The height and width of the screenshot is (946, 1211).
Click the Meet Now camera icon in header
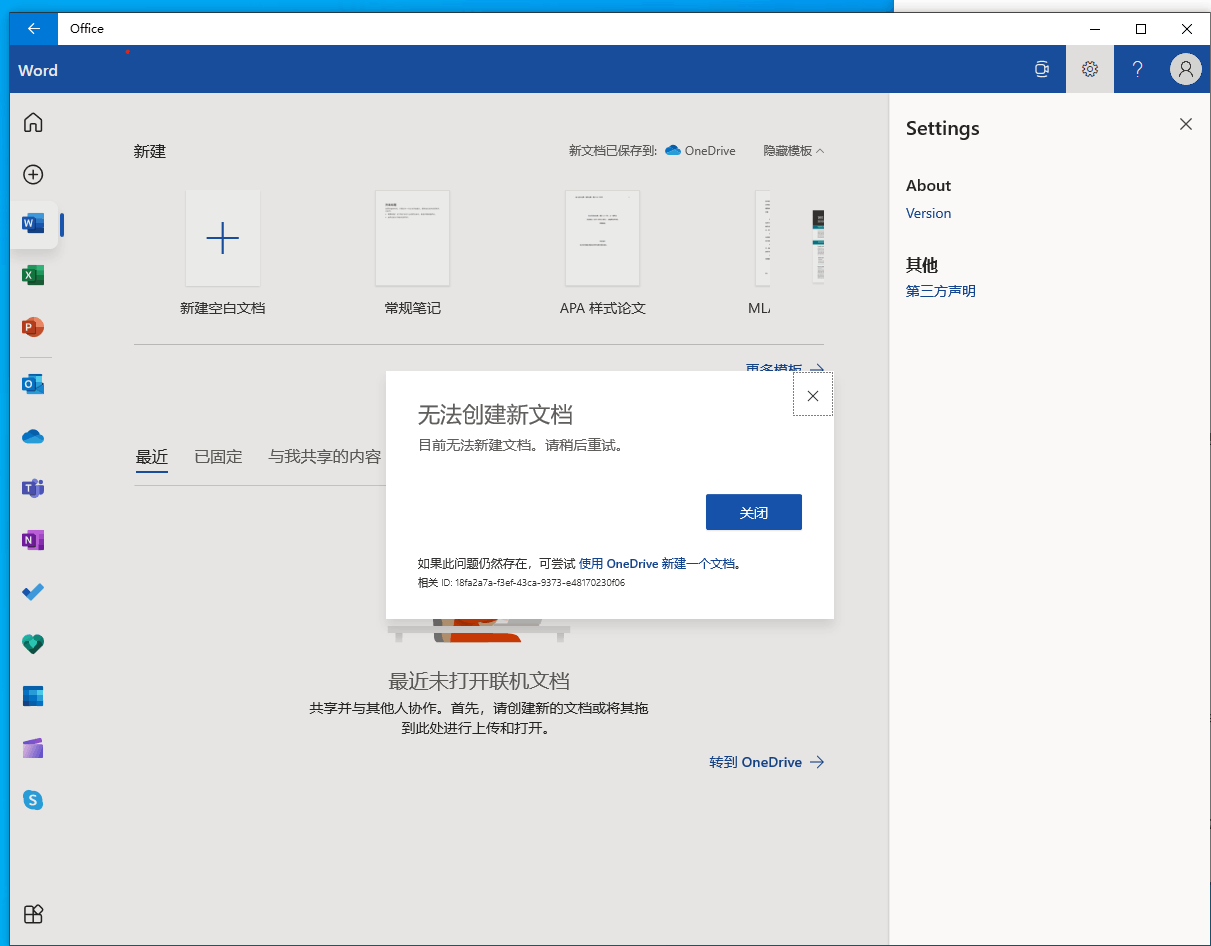point(1042,69)
